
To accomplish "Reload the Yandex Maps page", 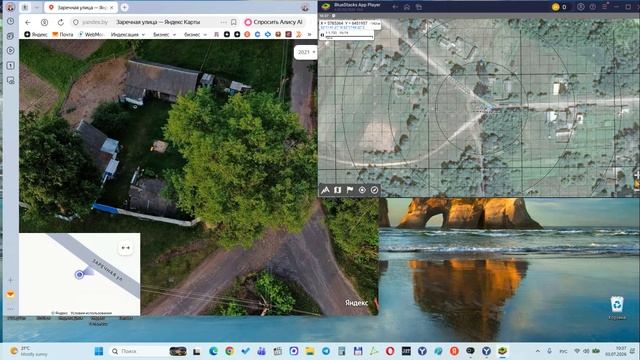I will click(x=60, y=22).
